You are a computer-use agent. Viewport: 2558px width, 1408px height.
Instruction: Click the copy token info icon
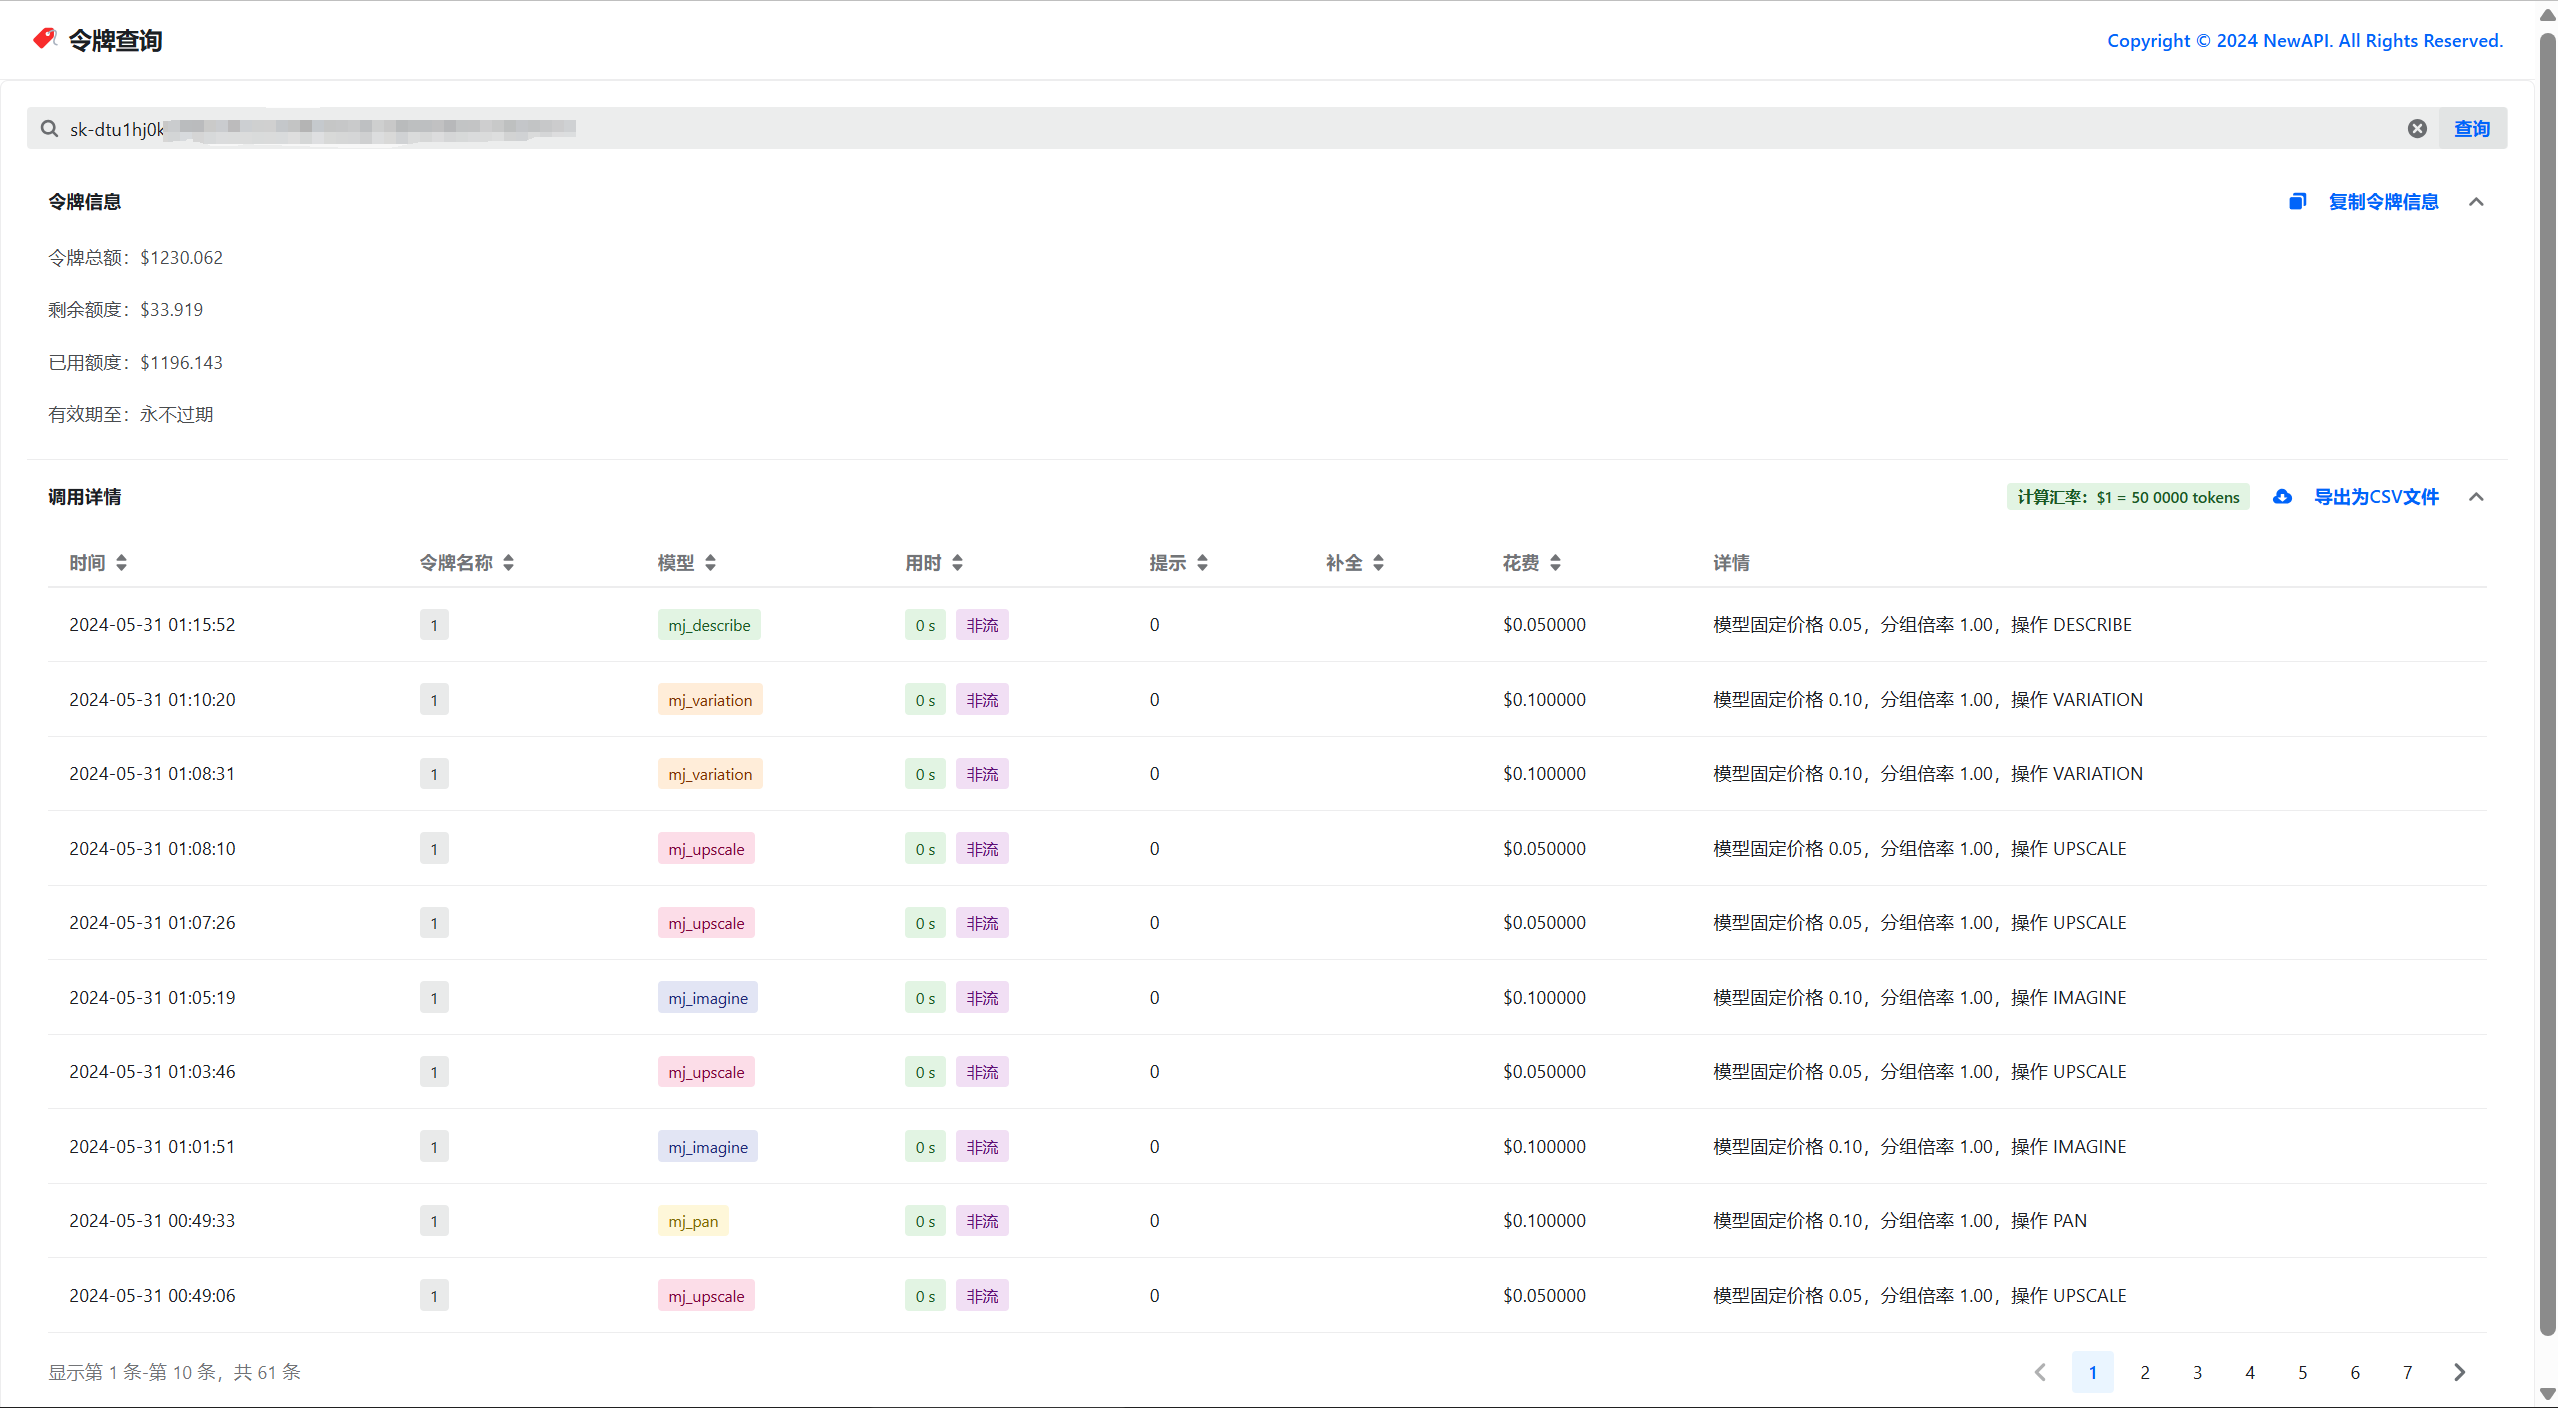(x=2297, y=202)
